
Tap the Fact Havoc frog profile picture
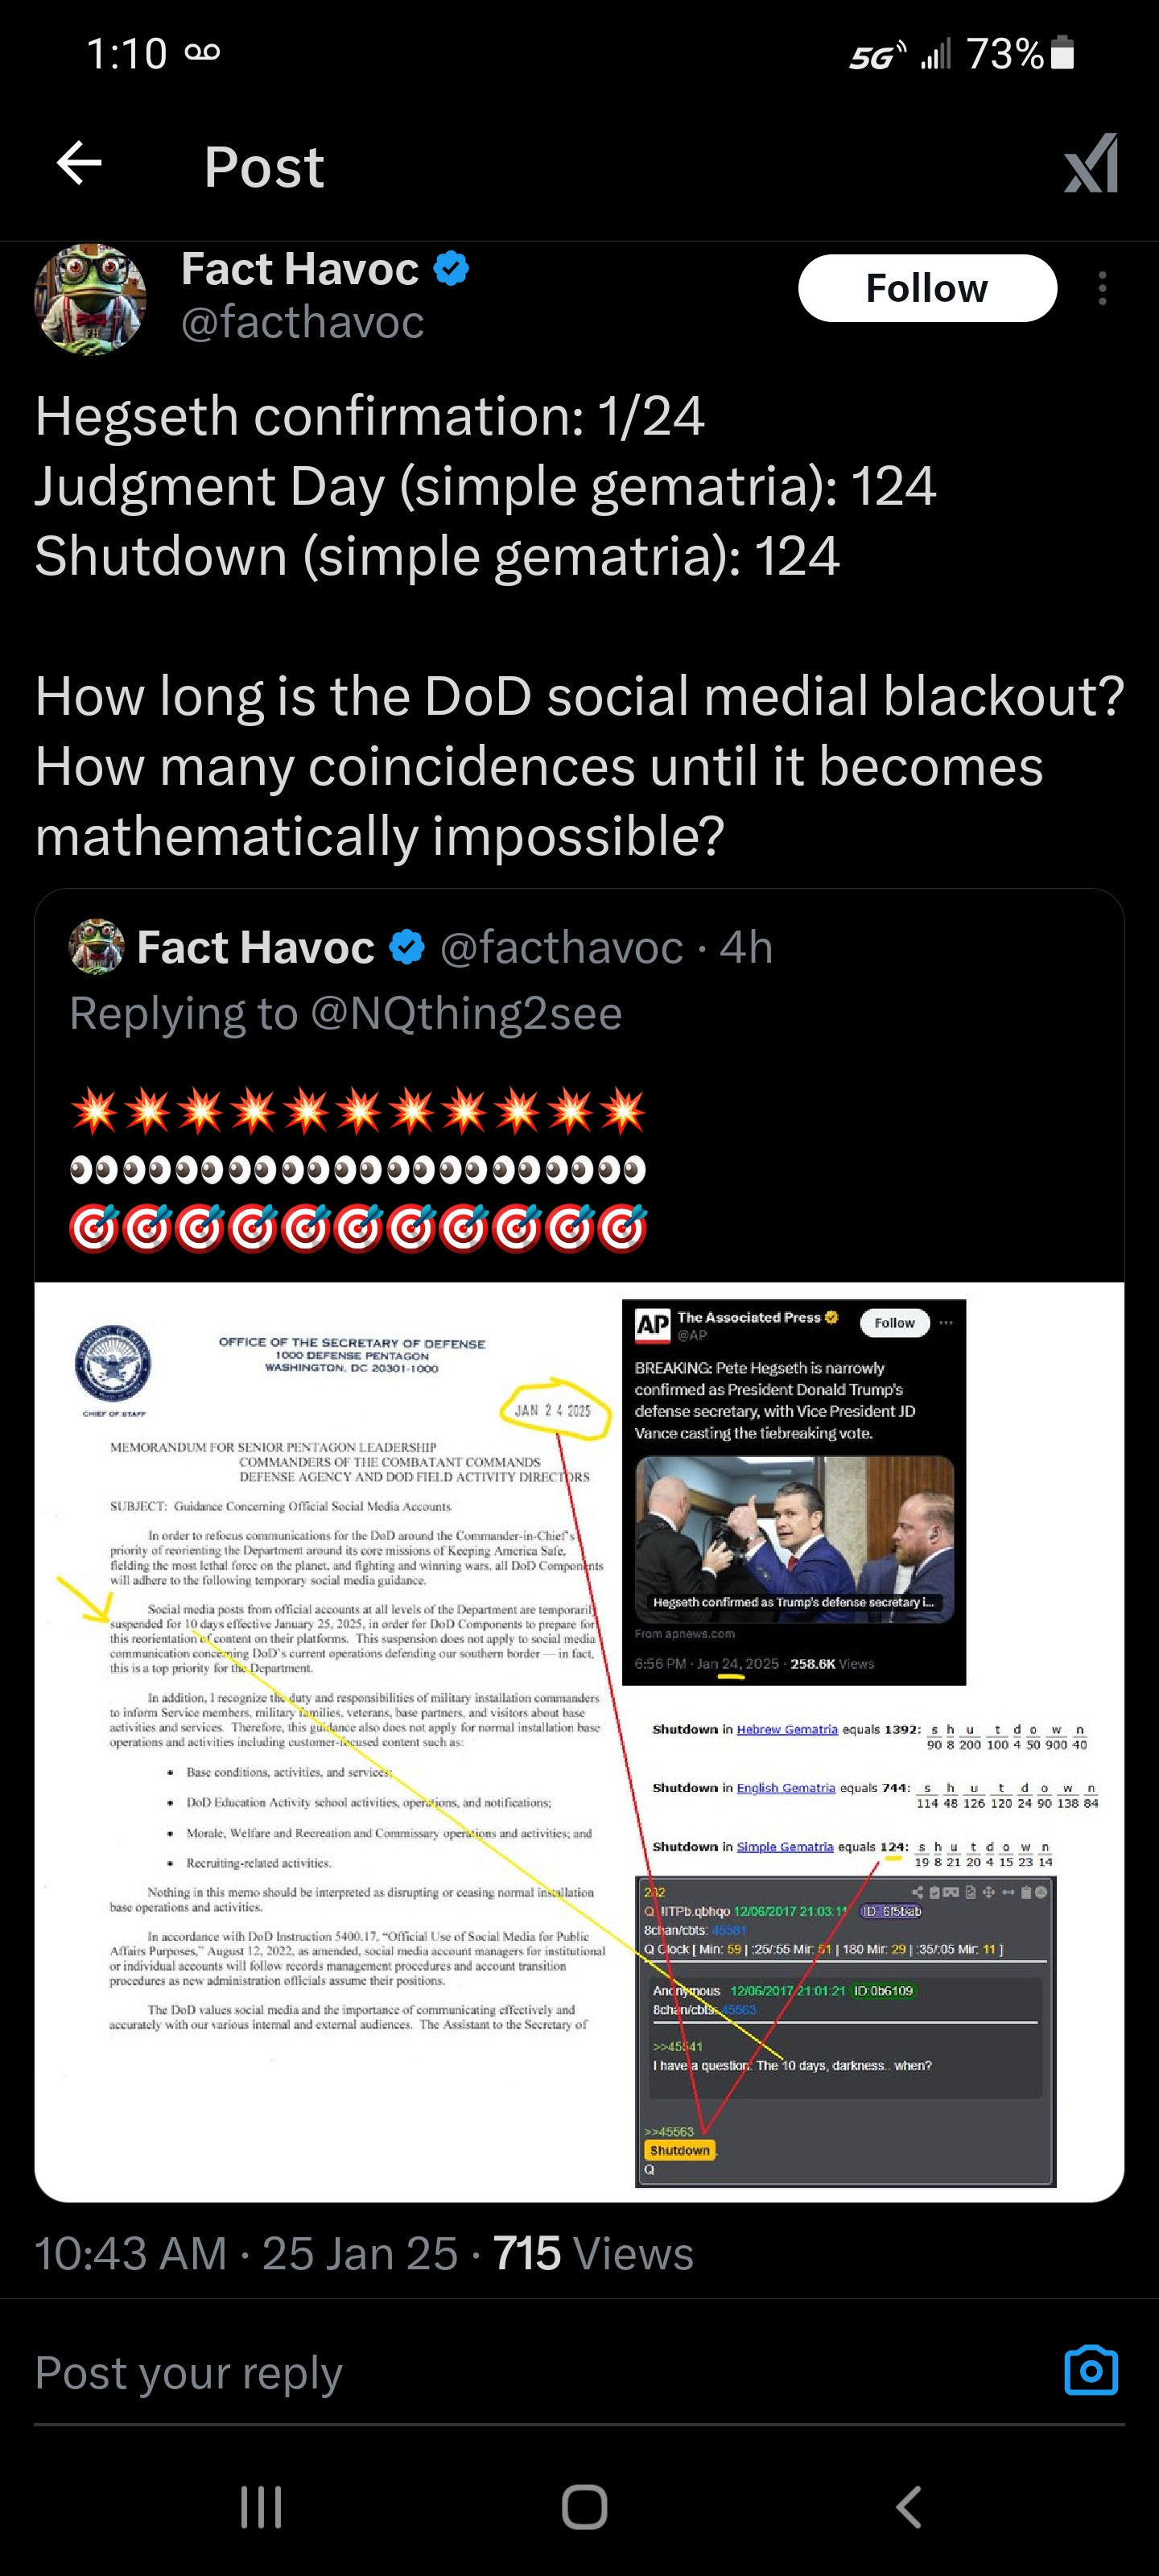pos(91,300)
